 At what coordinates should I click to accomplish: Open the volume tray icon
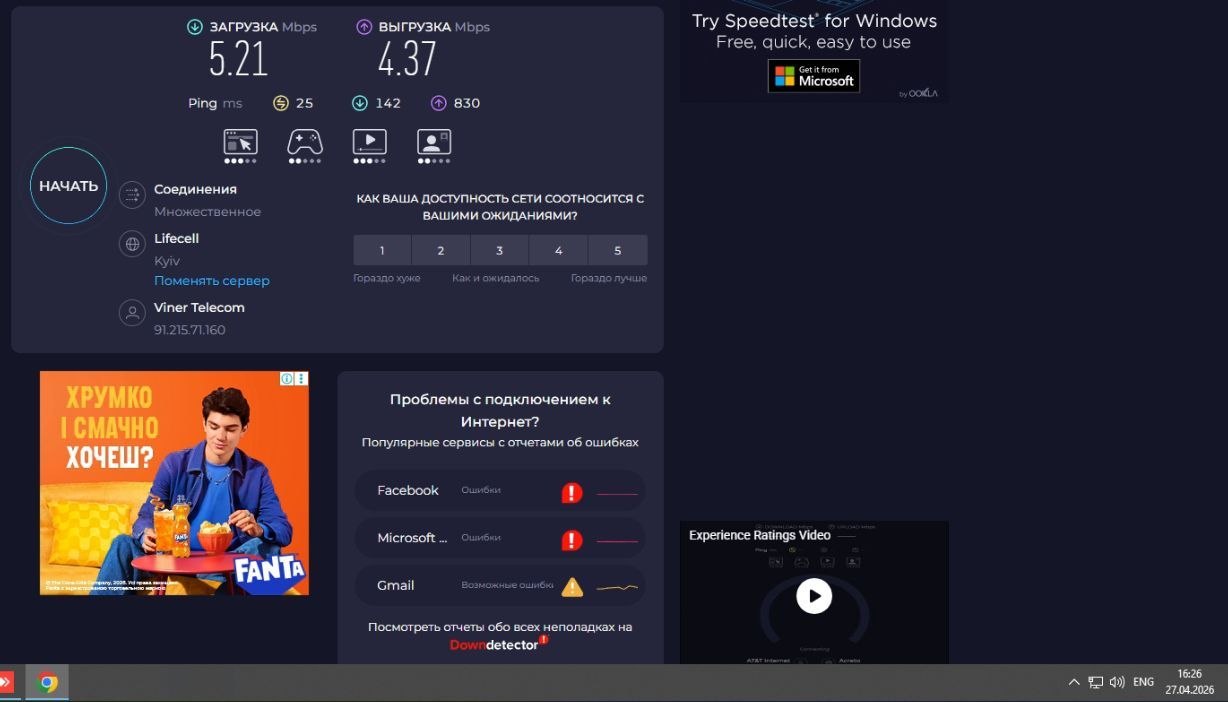click(1117, 682)
